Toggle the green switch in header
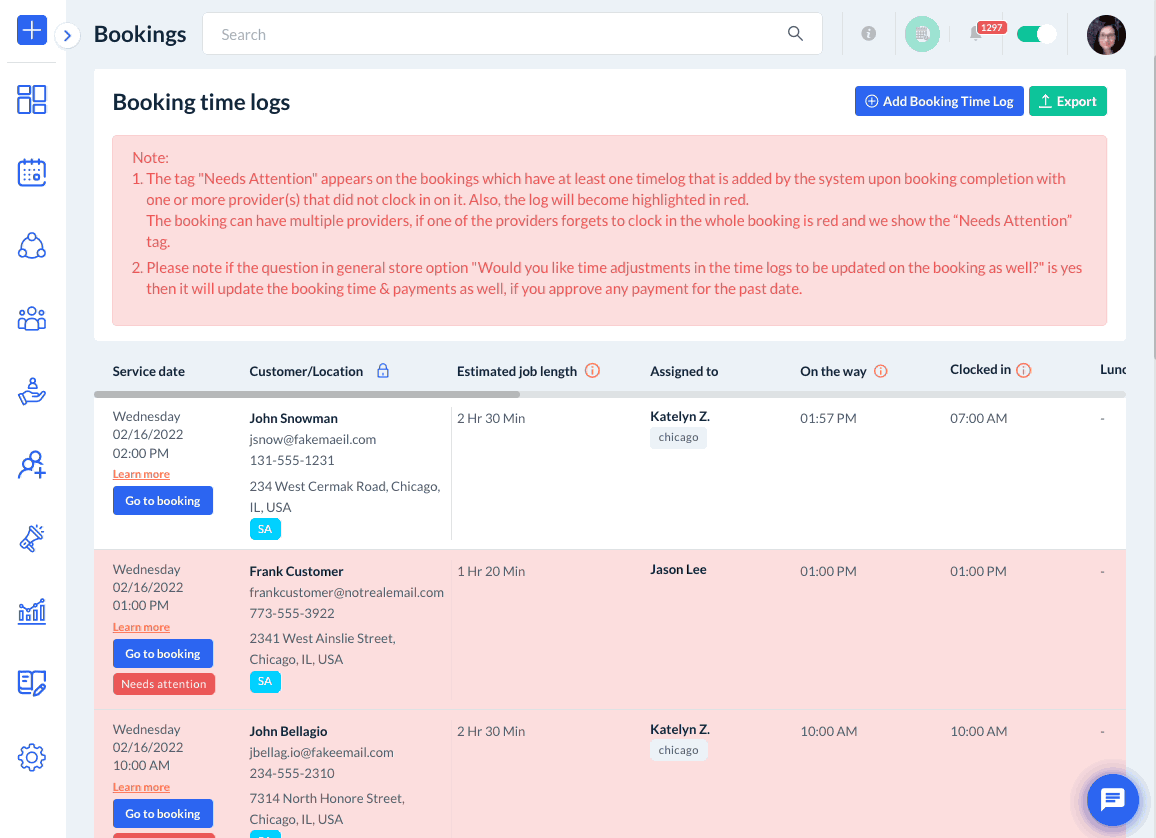The image size is (1156, 838). point(1036,34)
